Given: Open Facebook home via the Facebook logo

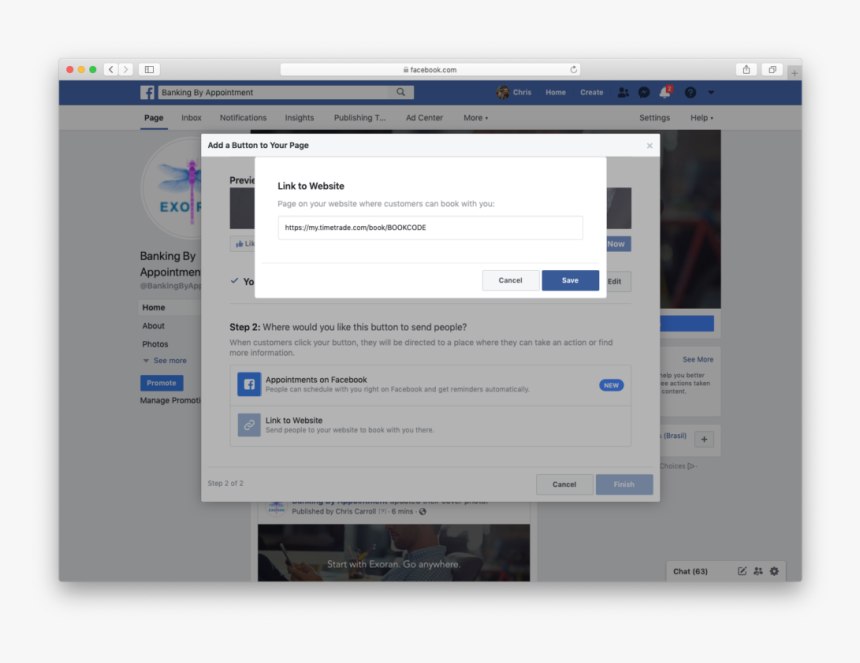Looking at the screenshot, I should click(147, 91).
